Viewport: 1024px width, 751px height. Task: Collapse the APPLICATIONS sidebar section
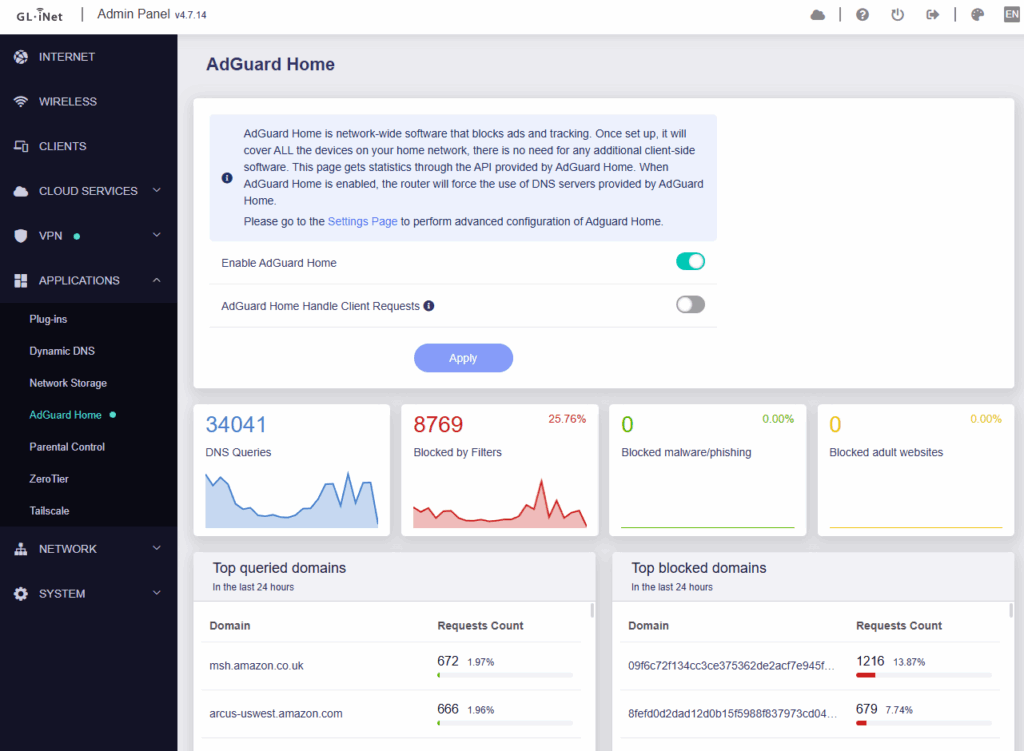pos(88,280)
